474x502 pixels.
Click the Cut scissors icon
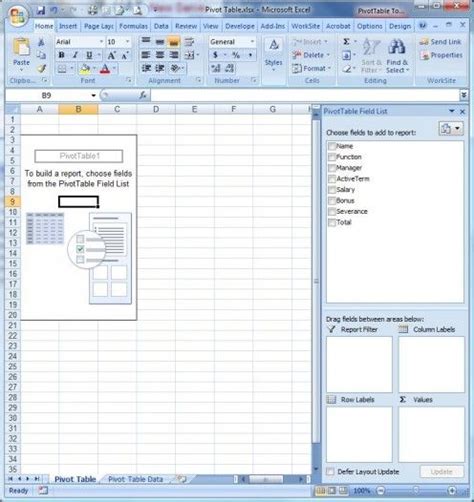coord(41,42)
